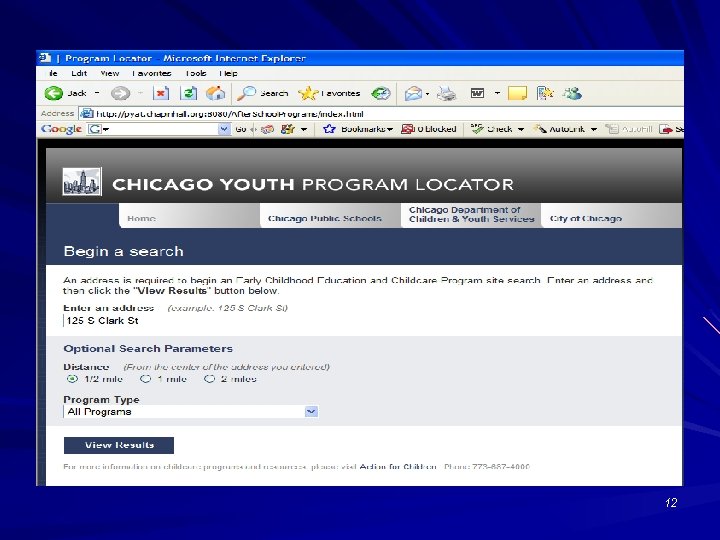Viewport: 720px width, 540px height.
Task: Open the Program Type dropdown
Action: (191, 411)
